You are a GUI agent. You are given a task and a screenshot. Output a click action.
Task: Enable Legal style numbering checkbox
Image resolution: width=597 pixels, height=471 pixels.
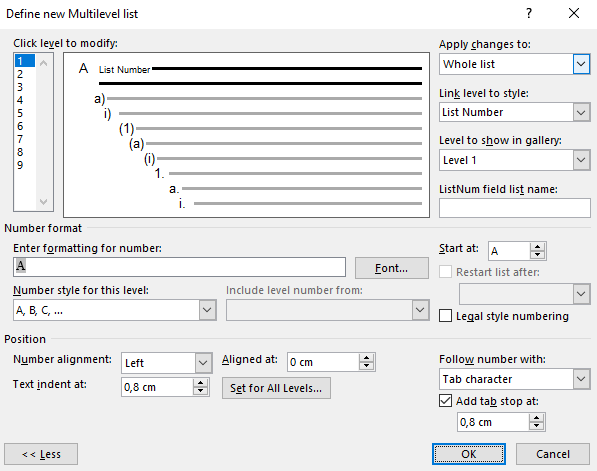coord(445,316)
